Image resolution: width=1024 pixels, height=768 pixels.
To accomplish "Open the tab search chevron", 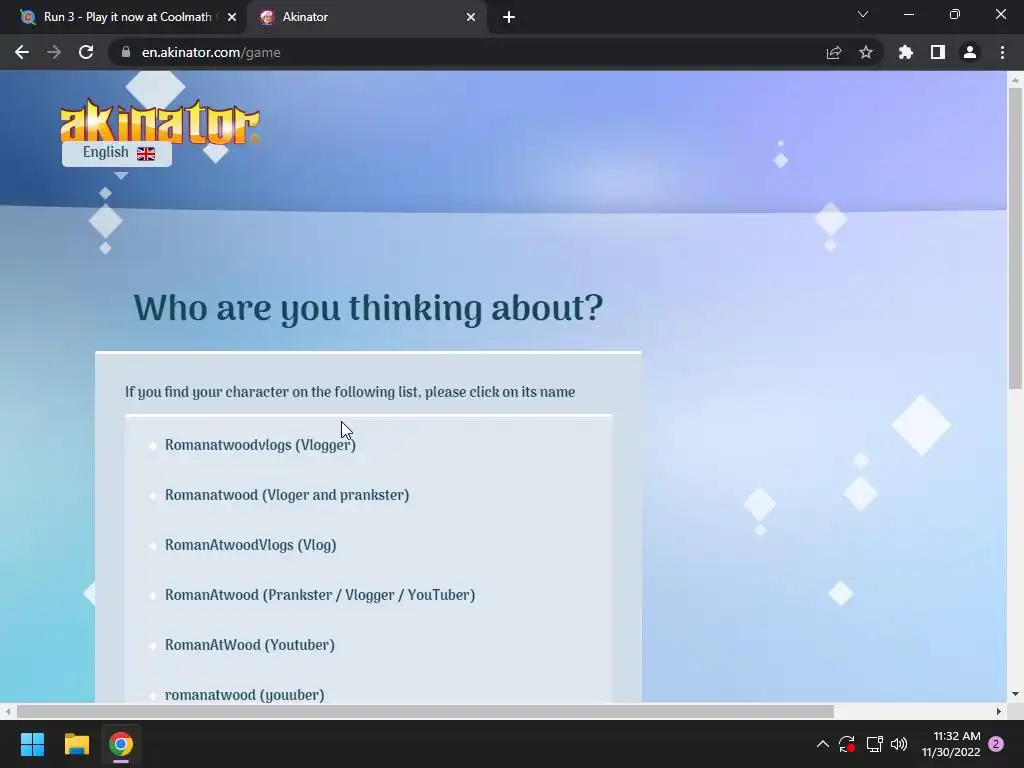I will tap(863, 14).
